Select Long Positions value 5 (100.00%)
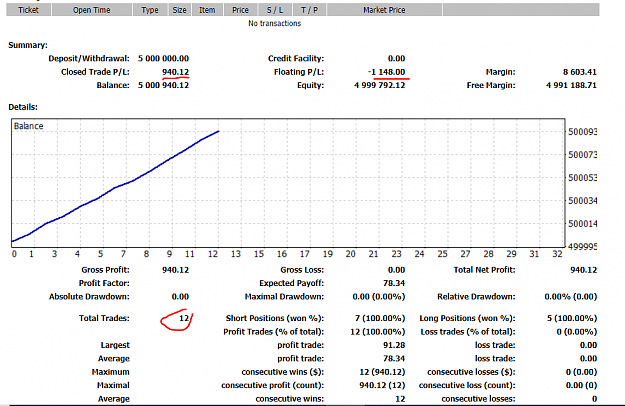625x406 pixels. click(572, 318)
